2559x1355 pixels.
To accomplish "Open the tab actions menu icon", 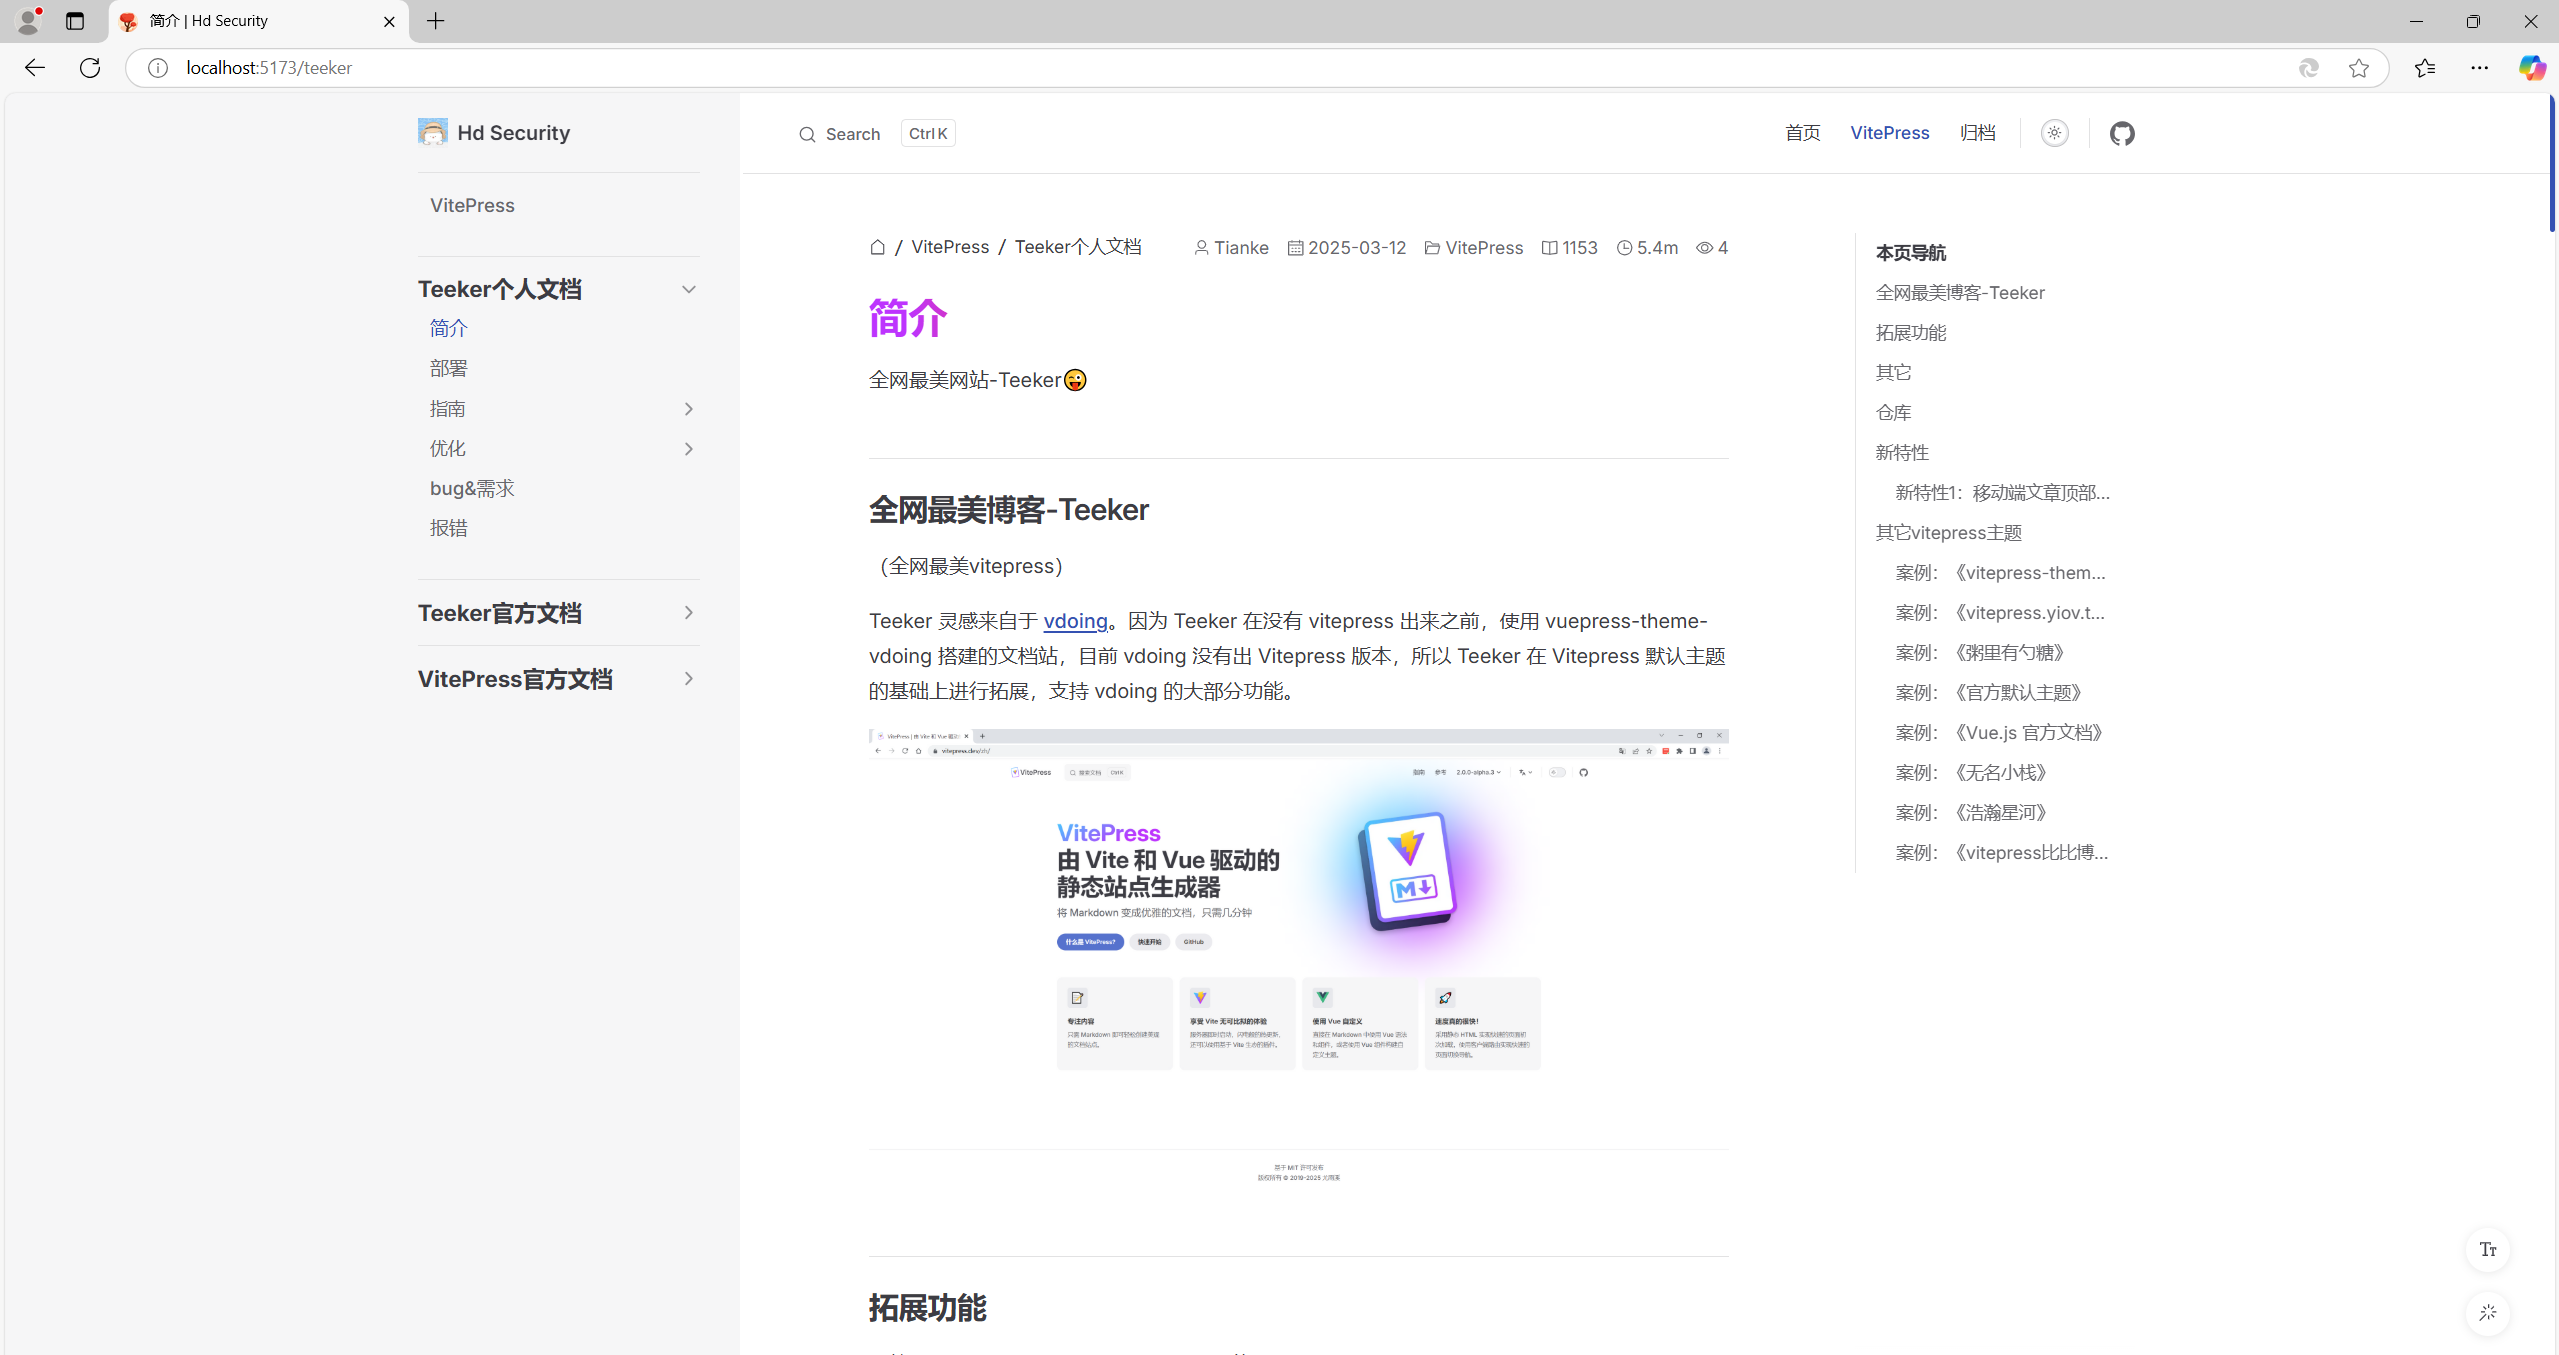I will tap(75, 21).
